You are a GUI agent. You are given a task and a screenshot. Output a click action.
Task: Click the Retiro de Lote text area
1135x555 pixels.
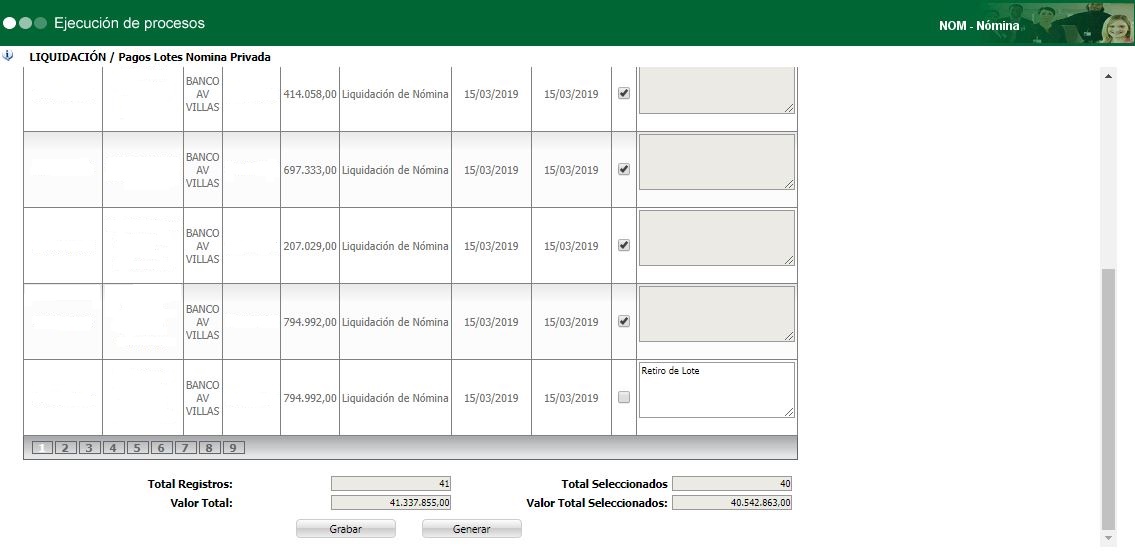pos(717,390)
